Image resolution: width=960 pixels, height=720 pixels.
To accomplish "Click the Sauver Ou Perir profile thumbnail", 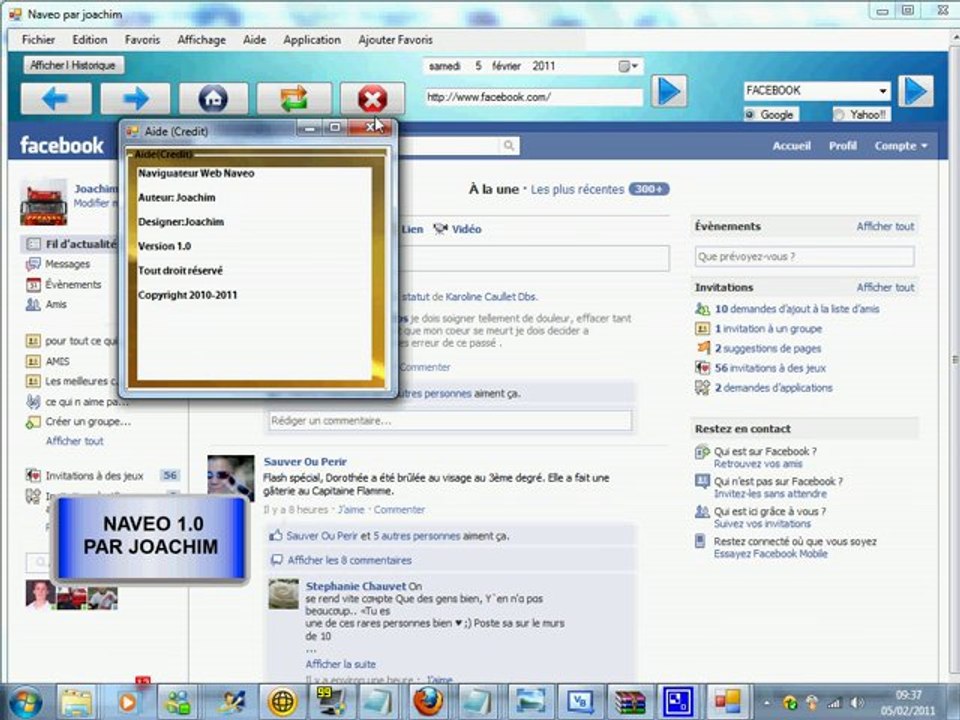I will click(231, 478).
